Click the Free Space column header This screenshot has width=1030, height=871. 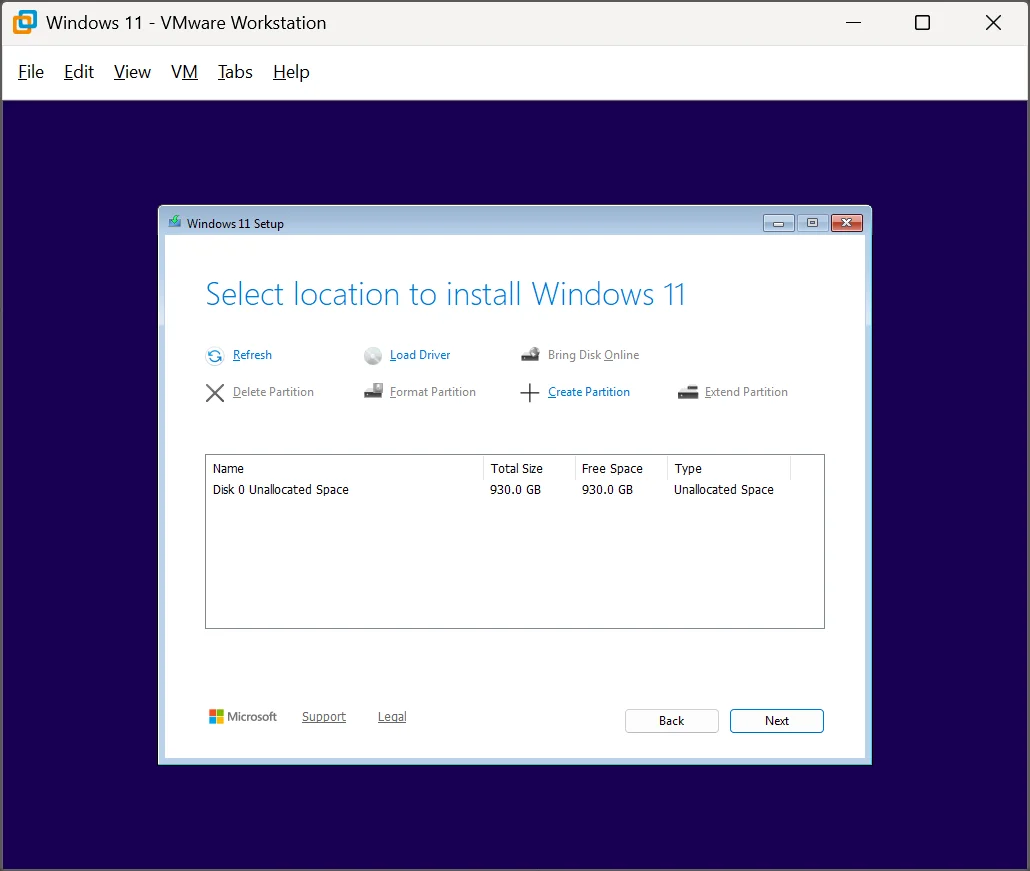(x=621, y=468)
